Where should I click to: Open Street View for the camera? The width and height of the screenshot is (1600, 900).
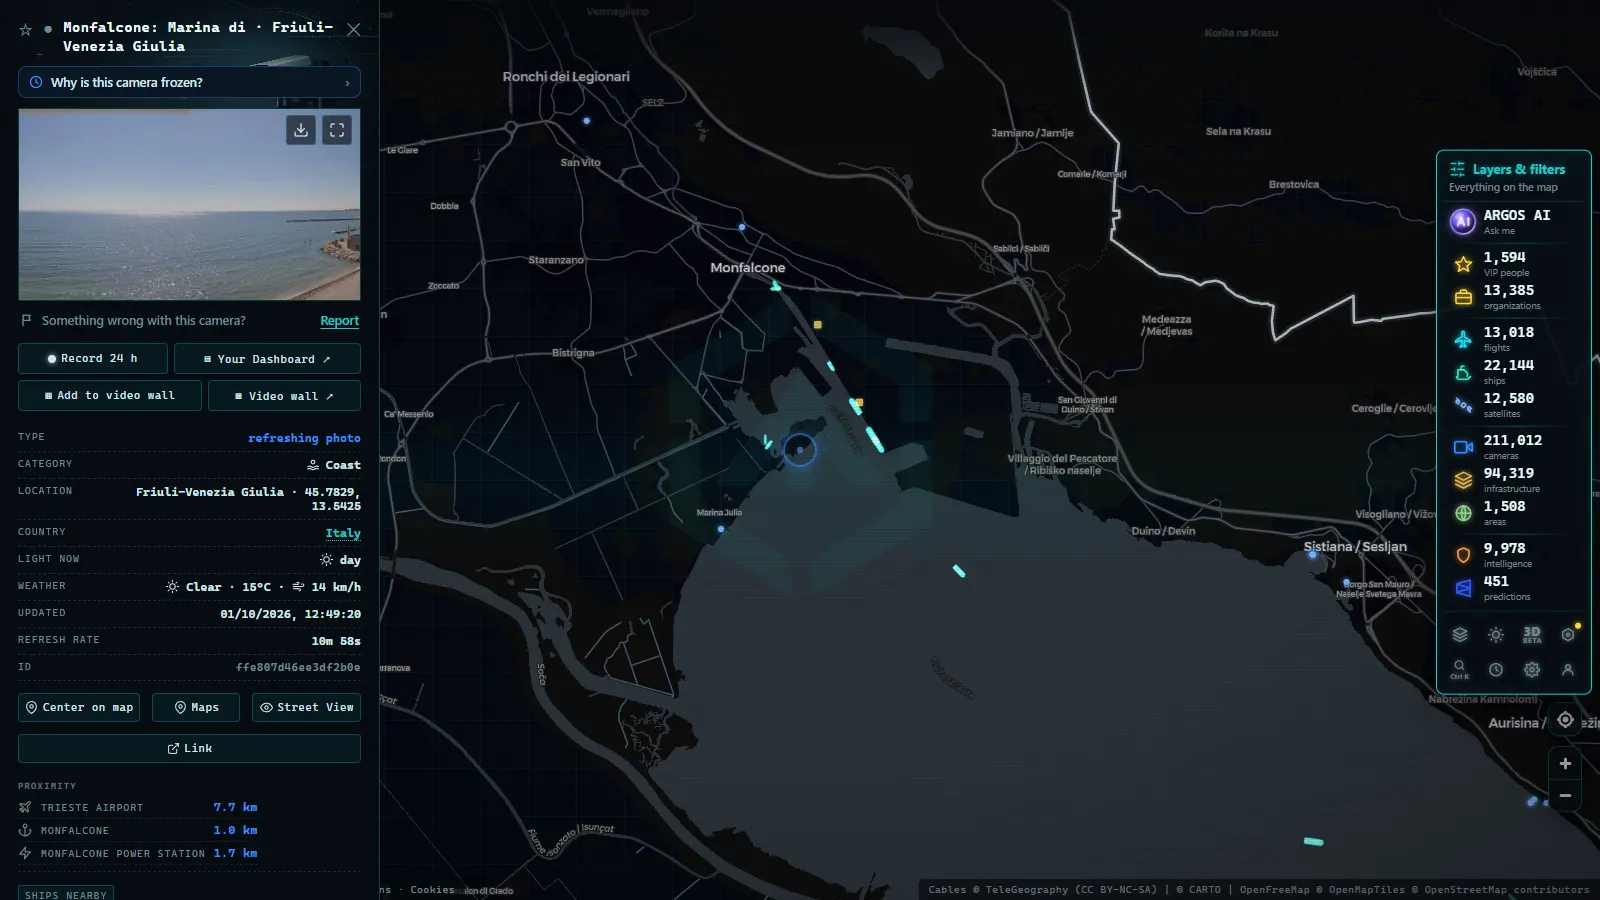pyautogui.click(x=306, y=707)
